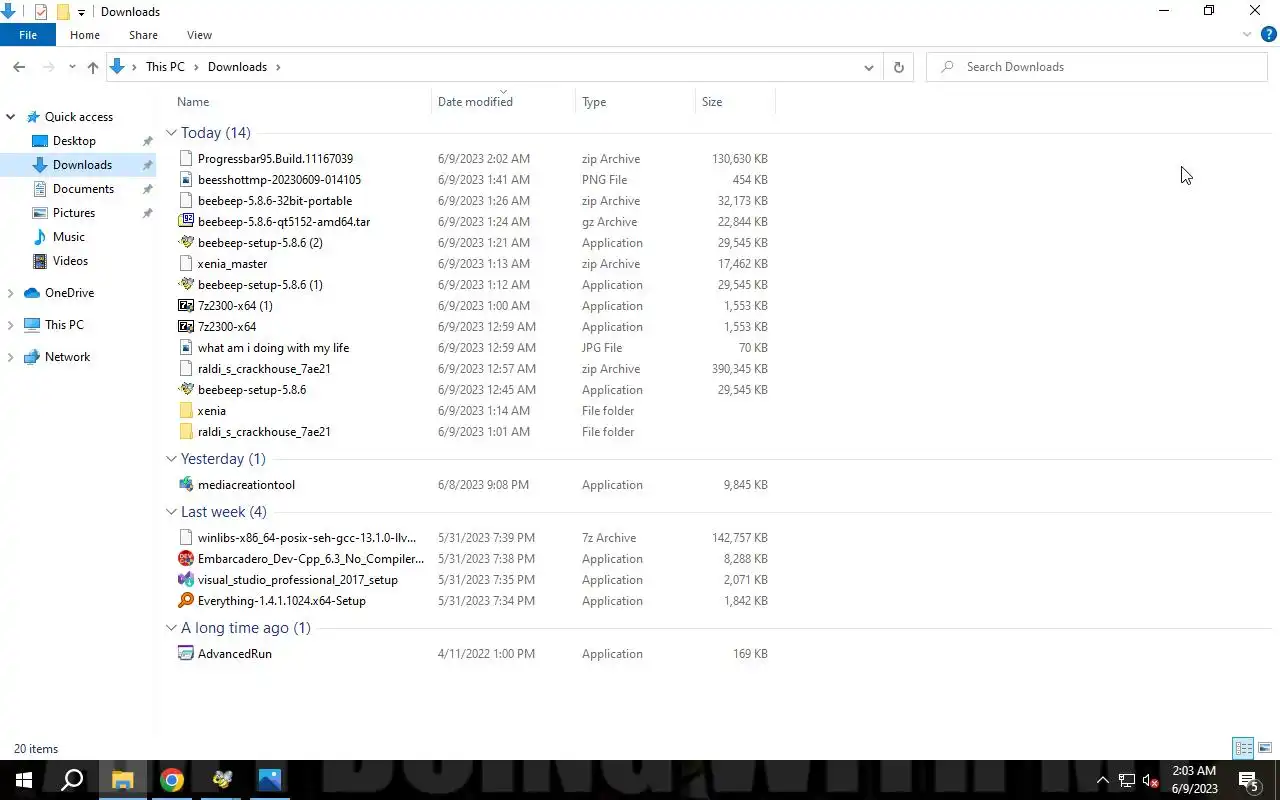Image resolution: width=1280 pixels, height=800 pixels.
Task: Open the recent locations dropdown arrow
Action: [x=72, y=67]
